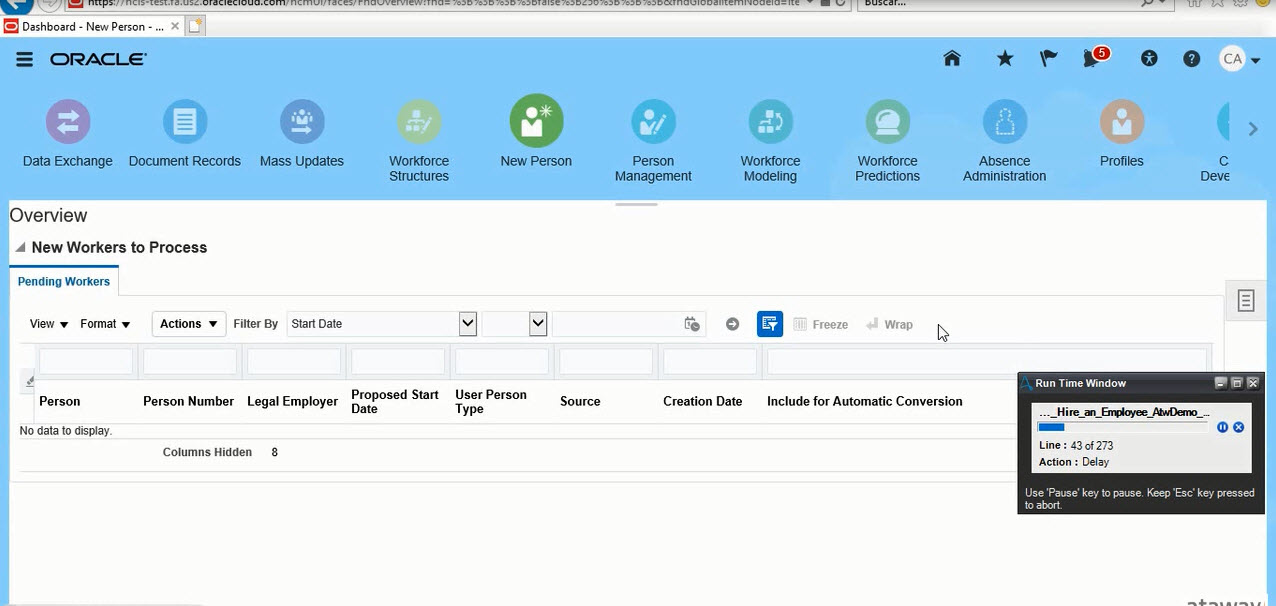Screen dimensions: 1276x606
Task: Toggle Query By Example filter icon
Action: (770, 324)
